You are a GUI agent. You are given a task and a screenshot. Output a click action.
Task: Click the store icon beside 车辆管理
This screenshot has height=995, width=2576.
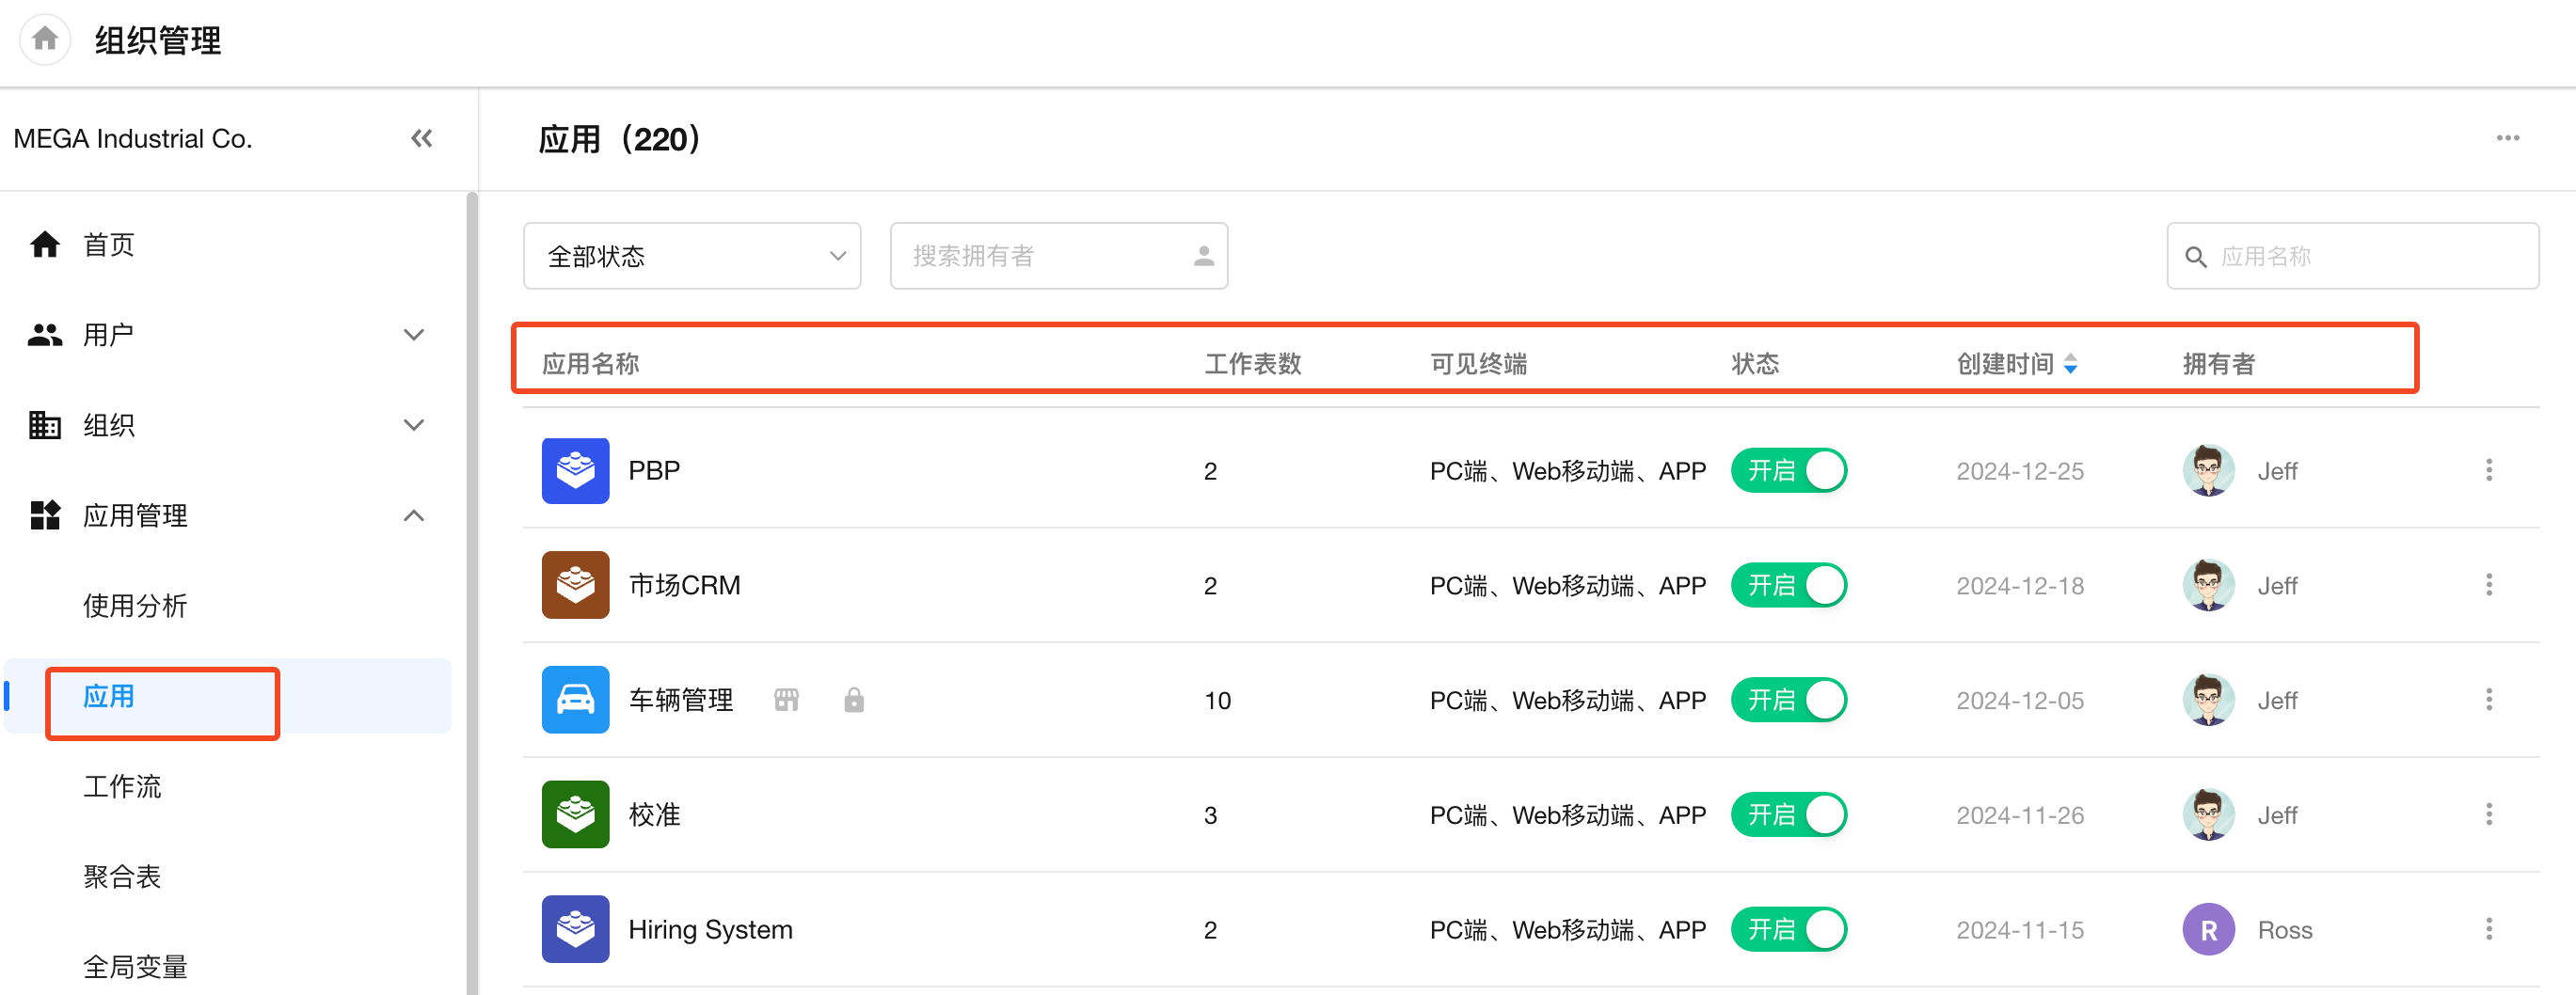click(786, 700)
